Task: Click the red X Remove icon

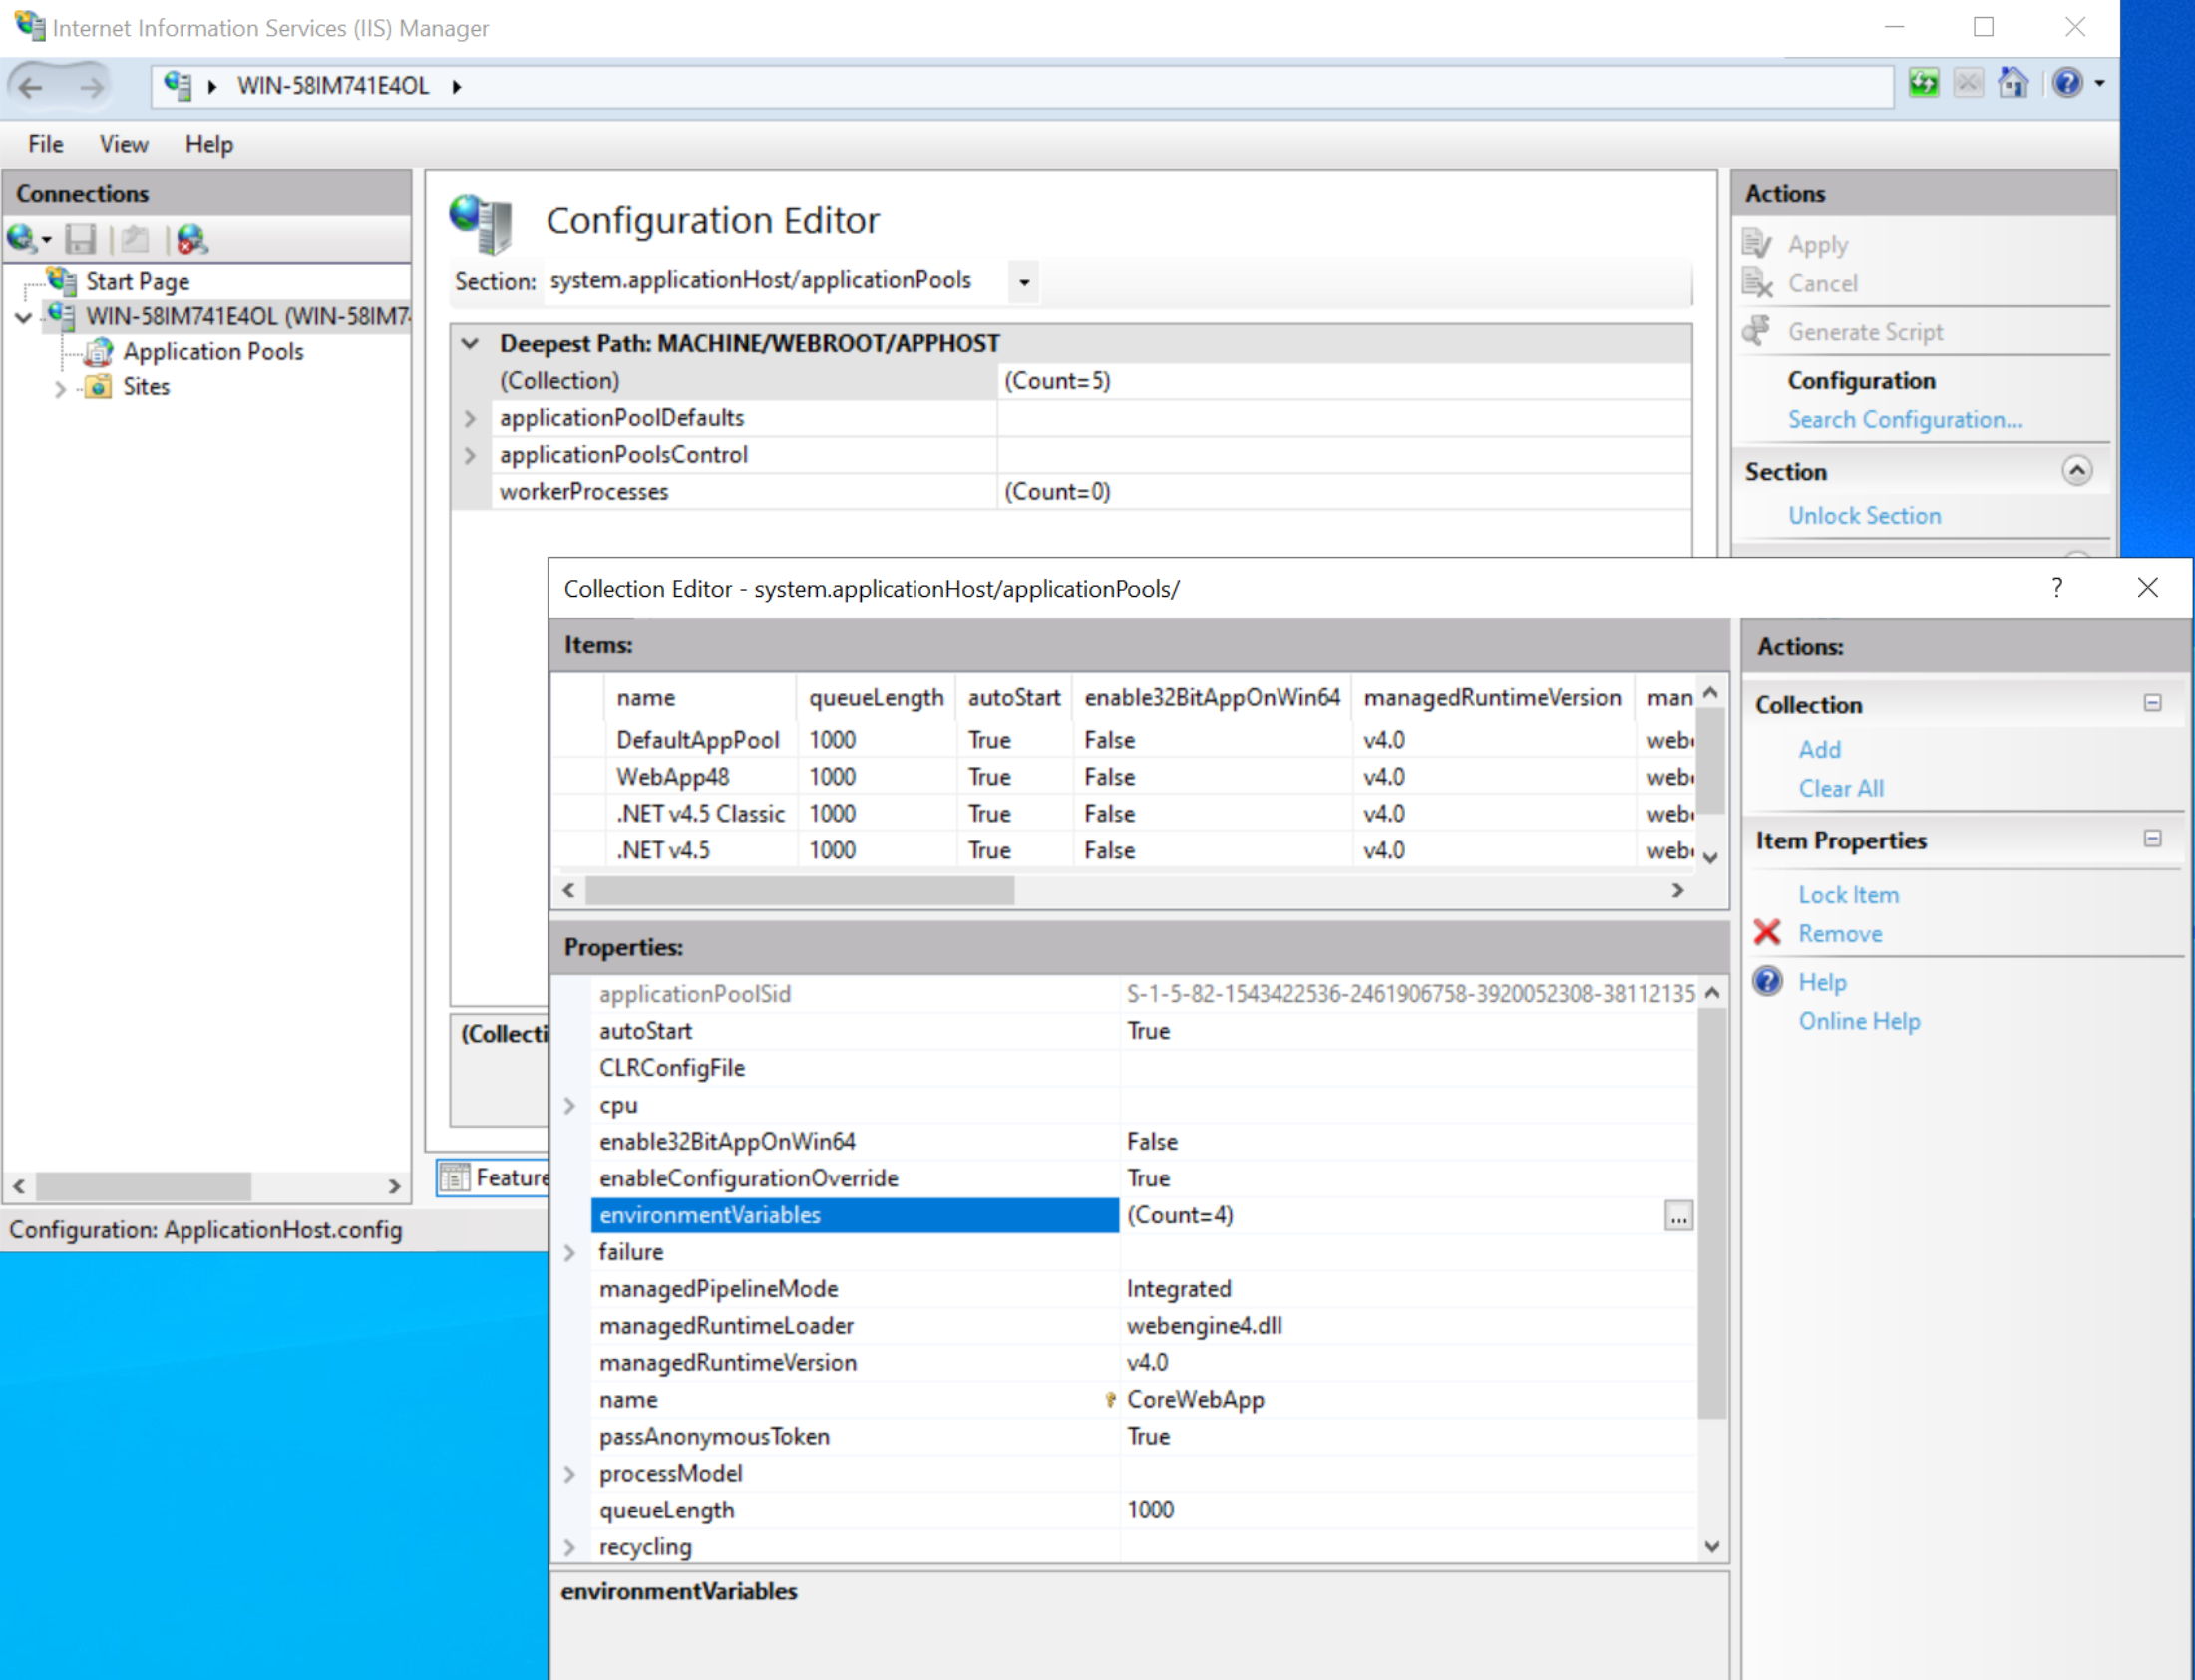Action: click(x=1767, y=933)
